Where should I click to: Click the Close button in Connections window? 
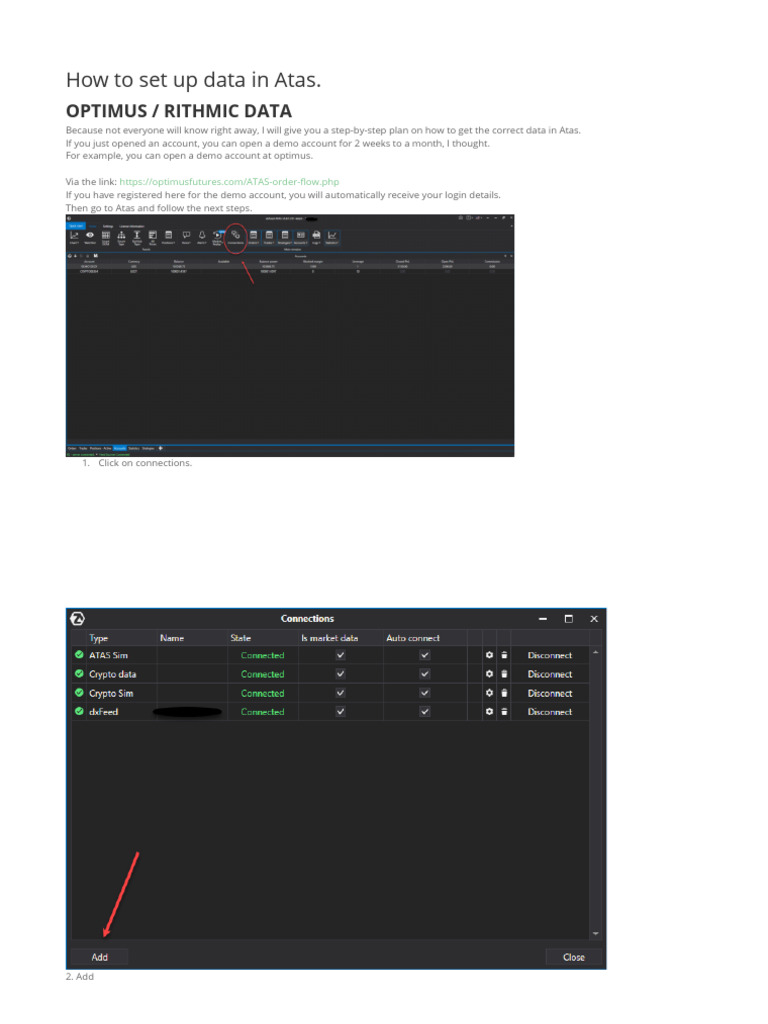(574, 957)
